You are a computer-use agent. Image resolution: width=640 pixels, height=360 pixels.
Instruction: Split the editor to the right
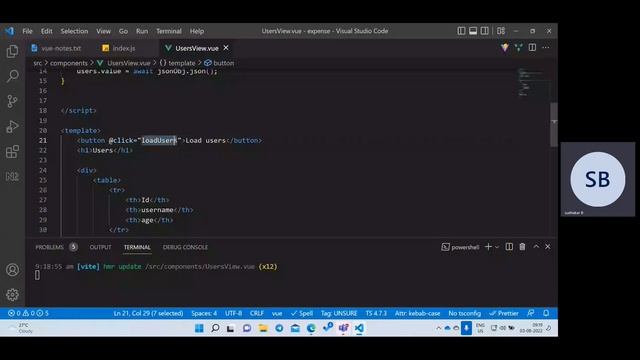(x=532, y=48)
